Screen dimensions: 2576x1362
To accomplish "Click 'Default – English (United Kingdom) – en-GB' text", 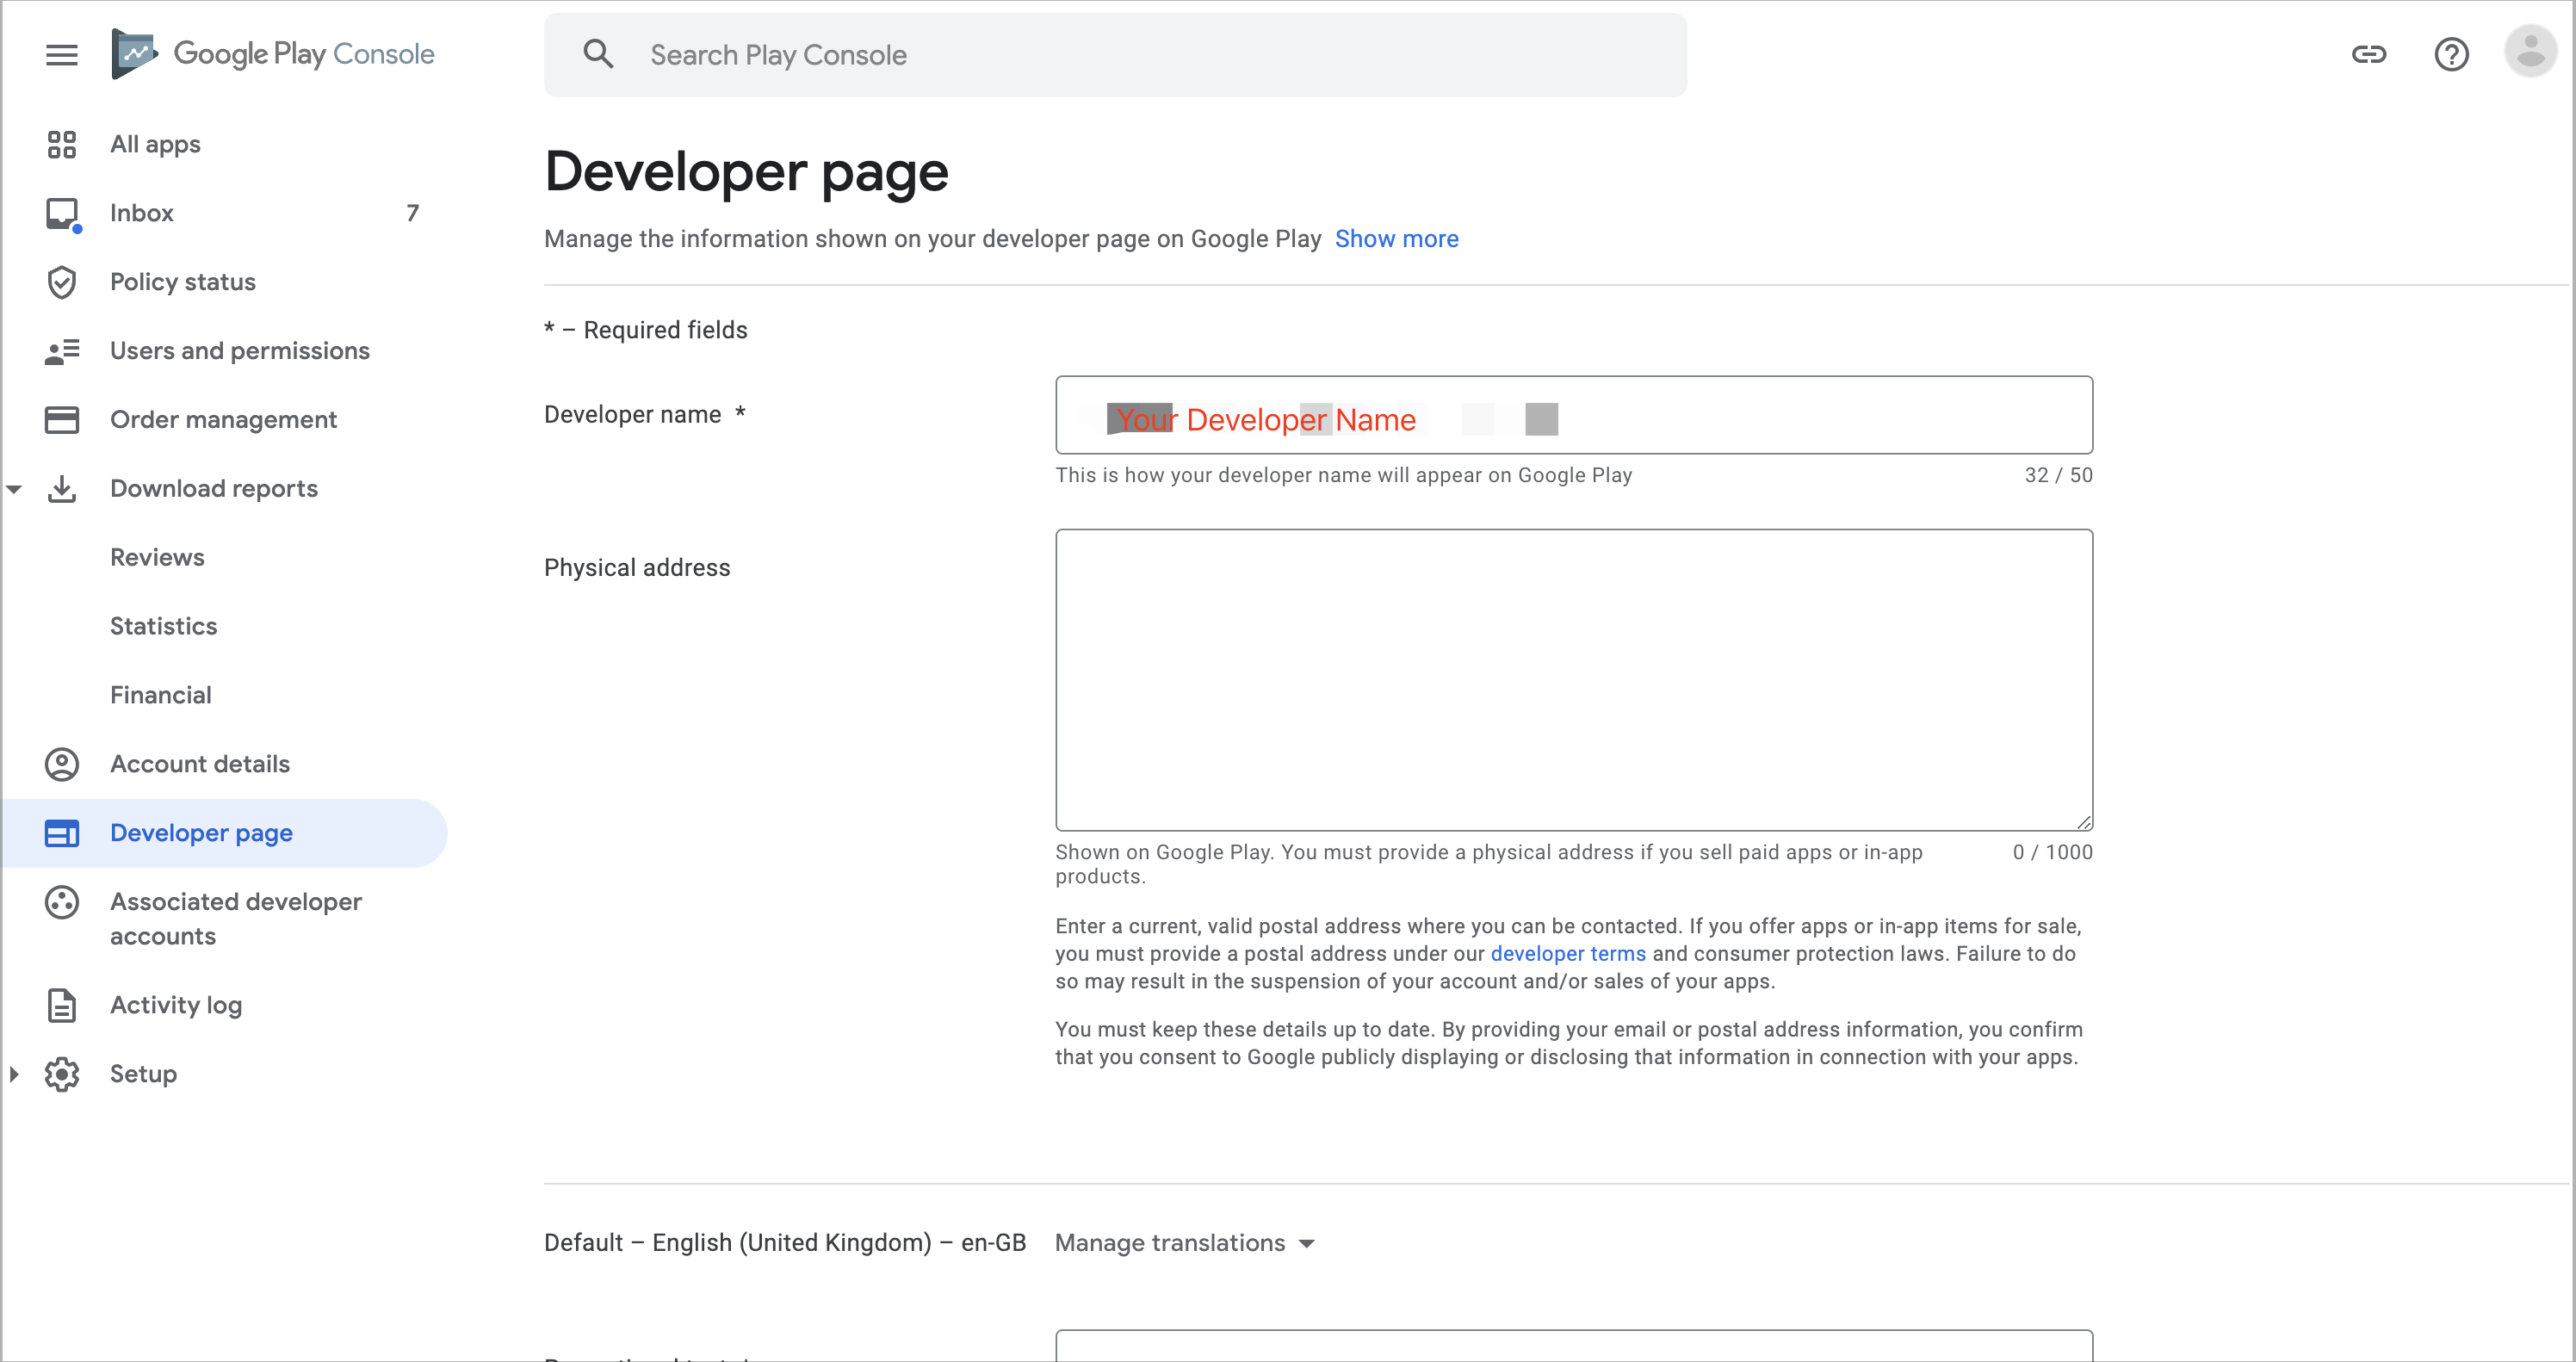I will 785,1243.
